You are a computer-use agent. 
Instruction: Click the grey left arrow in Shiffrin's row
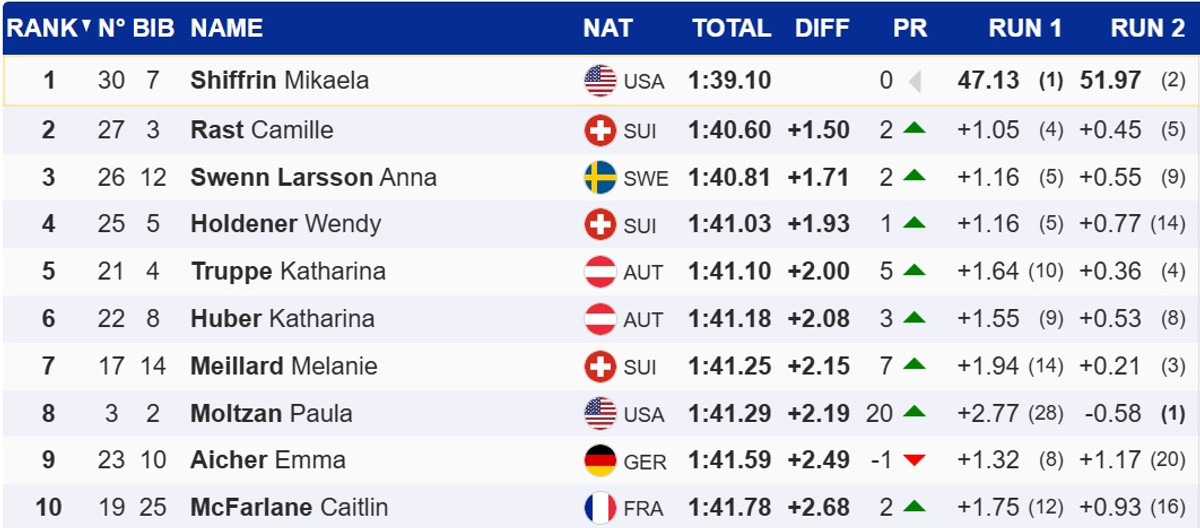click(x=914, y=81)
